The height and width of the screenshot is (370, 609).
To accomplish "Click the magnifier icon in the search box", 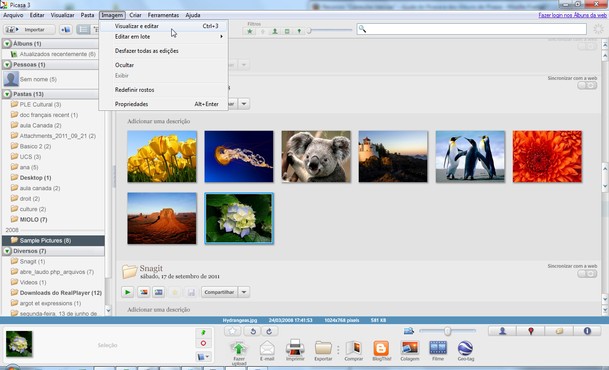I will coord(362,29).
